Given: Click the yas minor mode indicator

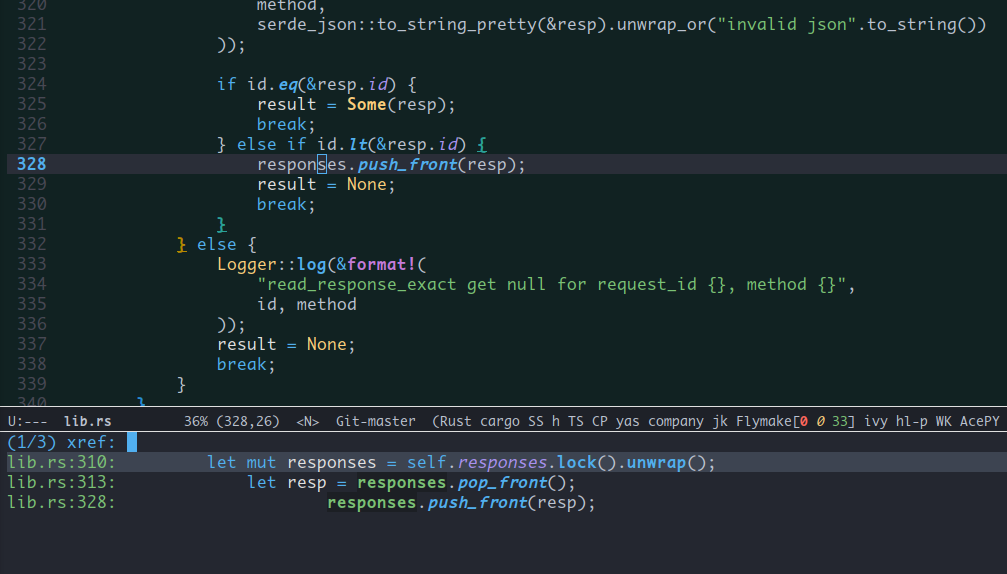Looking at the screenshot, I should pos(627,421).
